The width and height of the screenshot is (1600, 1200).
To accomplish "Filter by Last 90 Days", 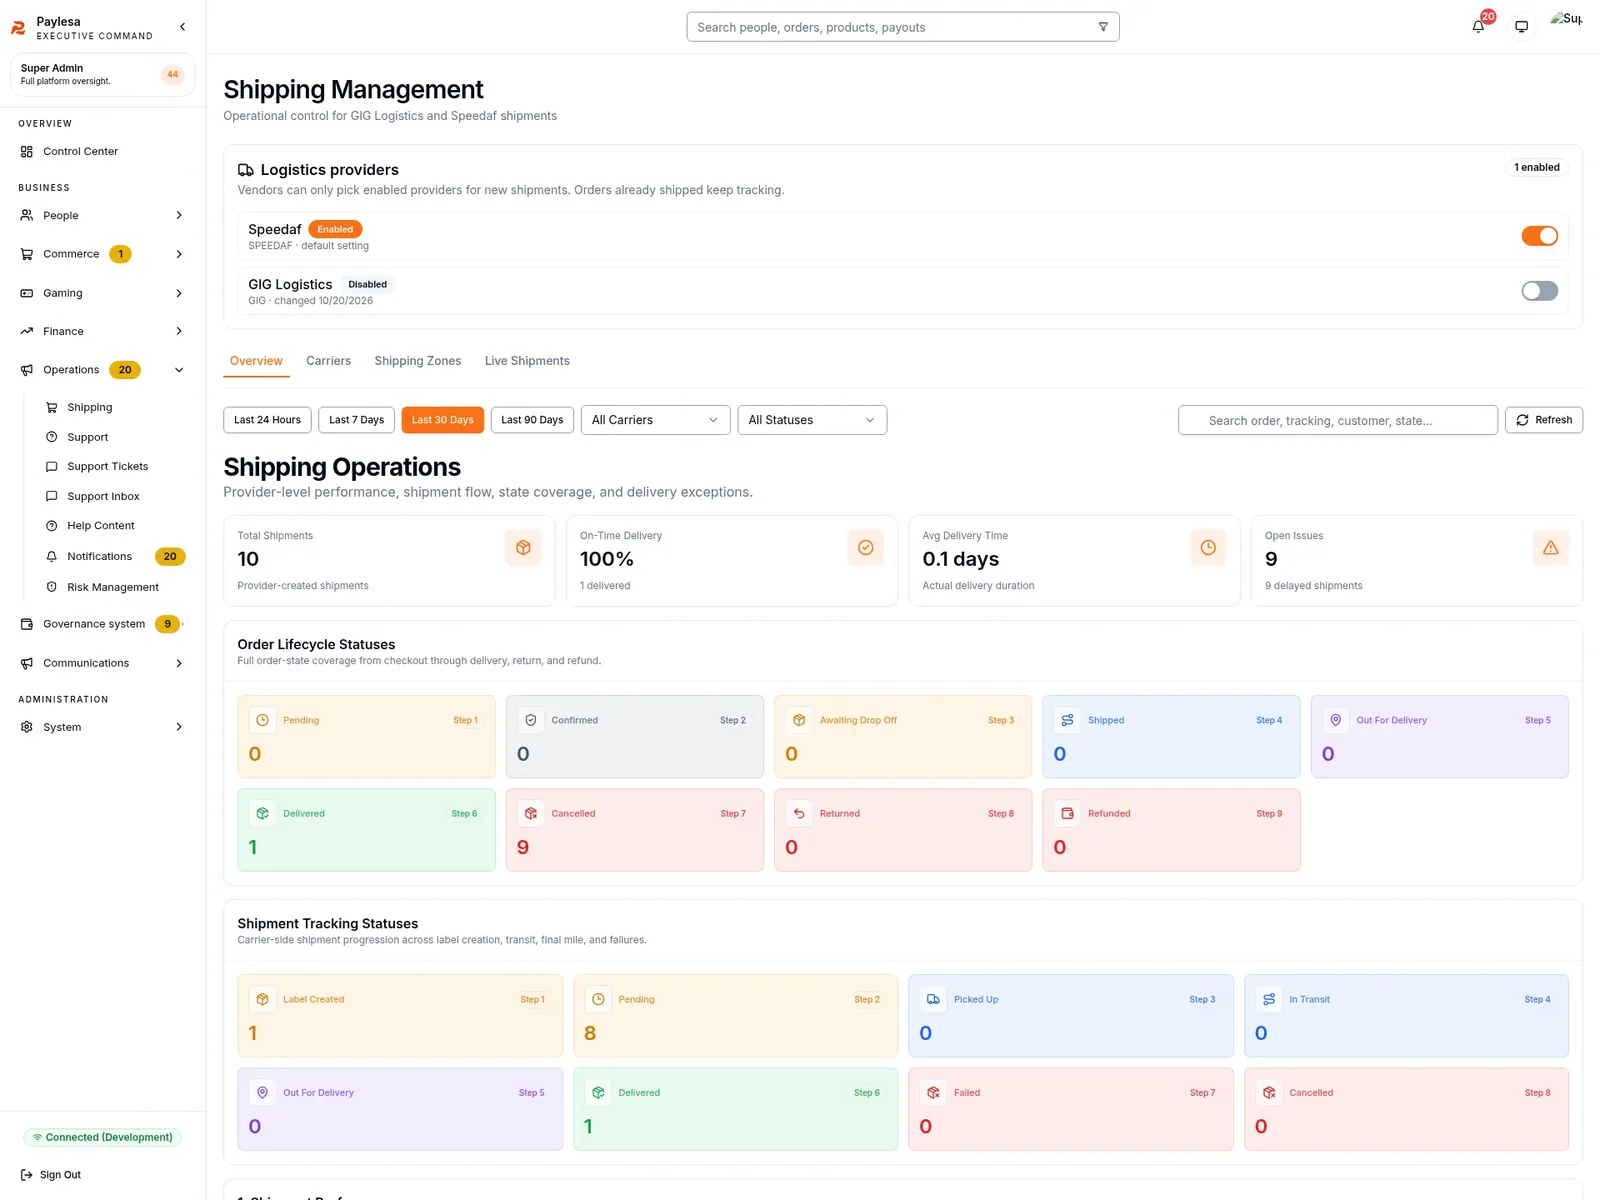I will point(532,420).
